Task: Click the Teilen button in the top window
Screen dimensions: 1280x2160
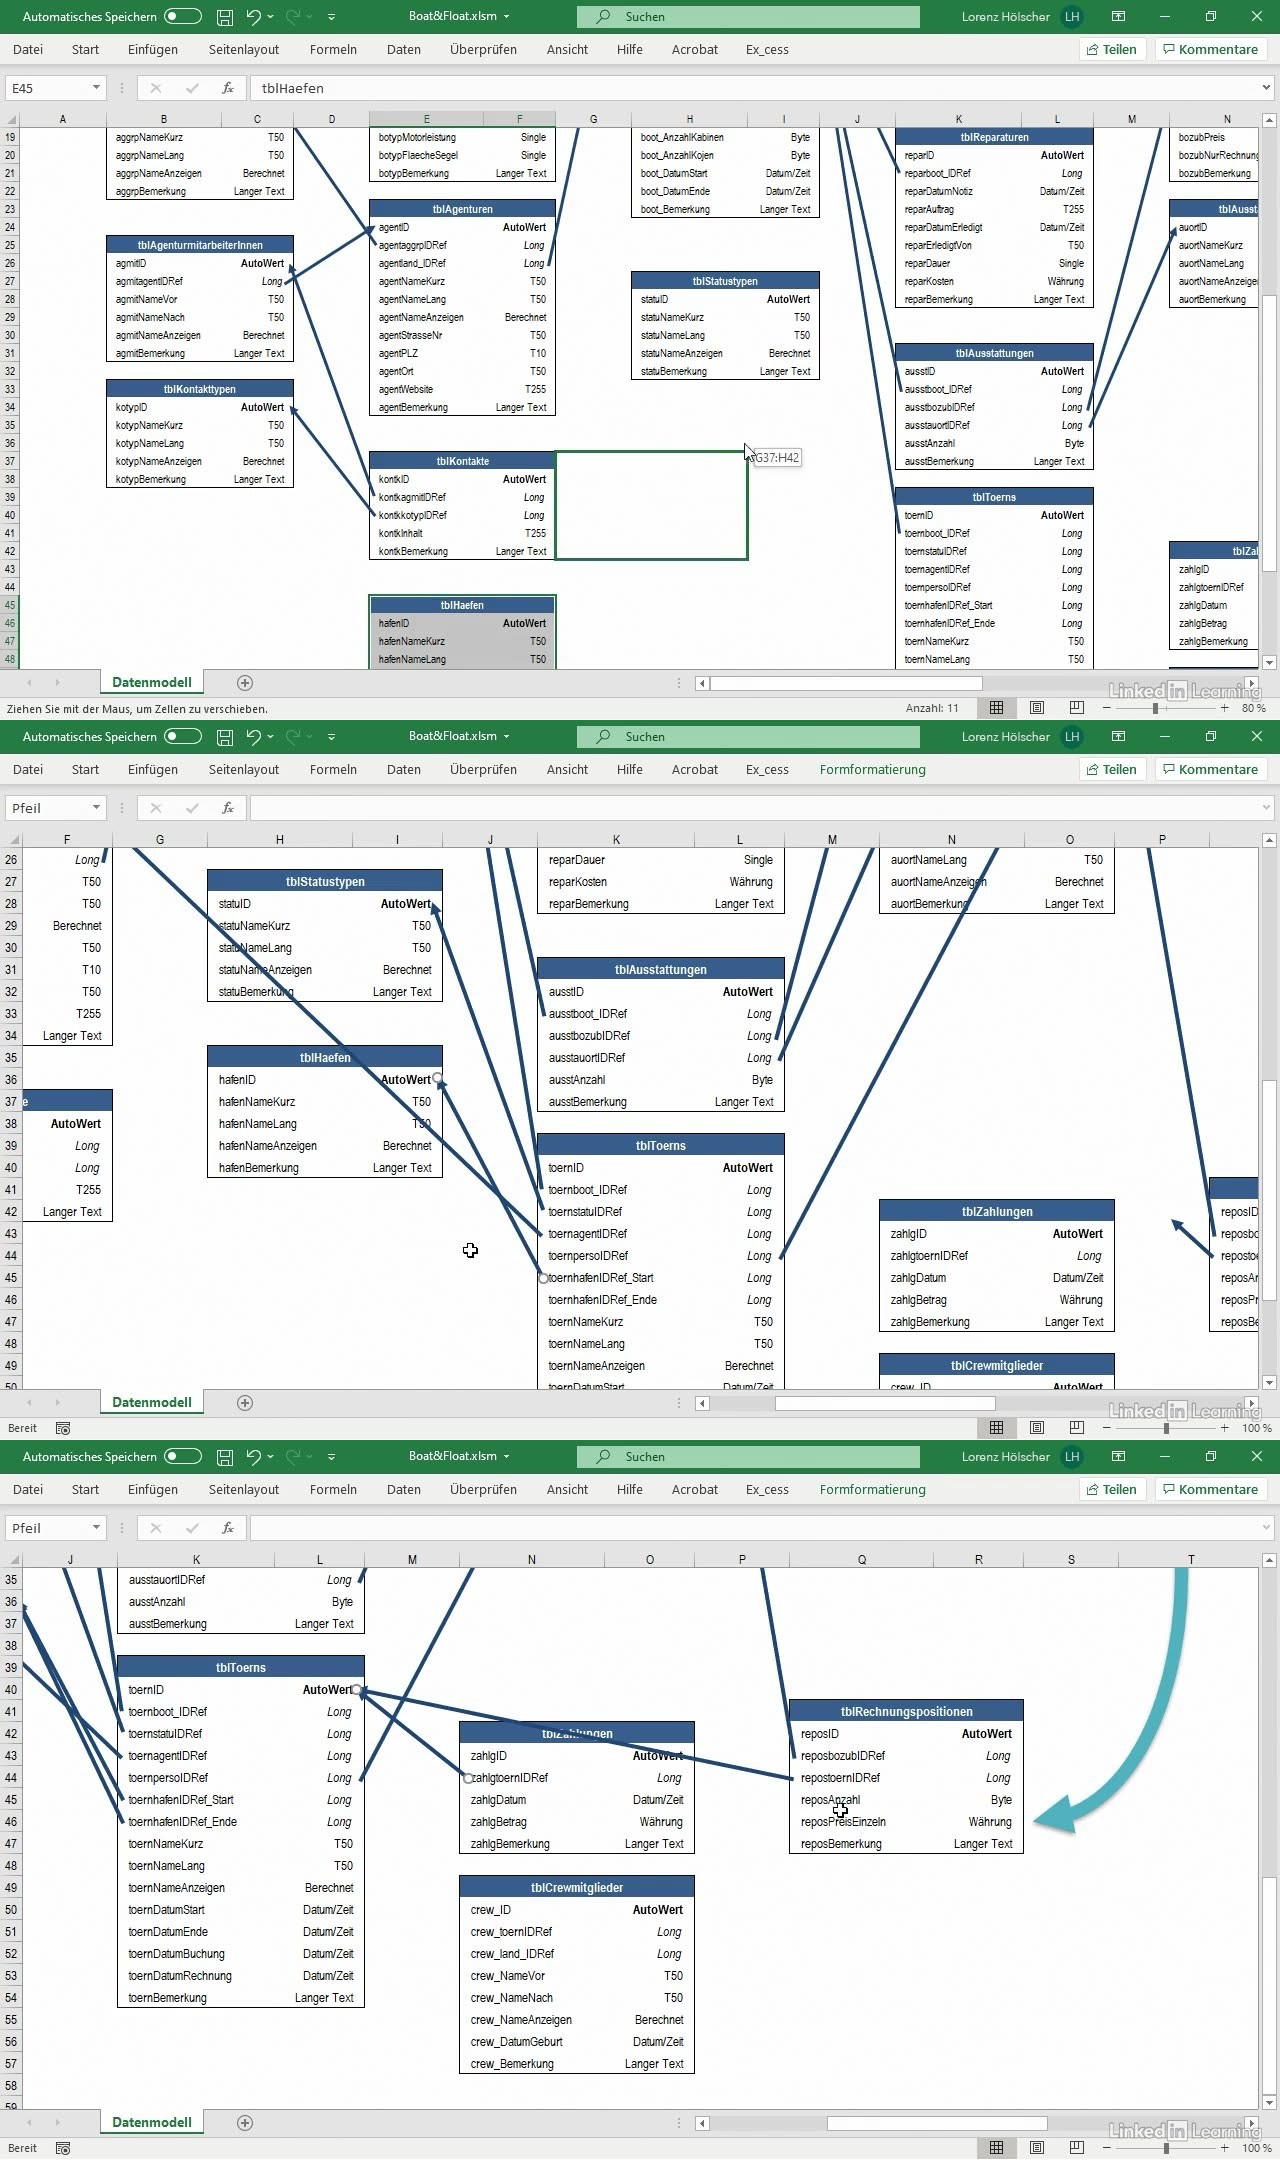Action: click(1110, 50)
